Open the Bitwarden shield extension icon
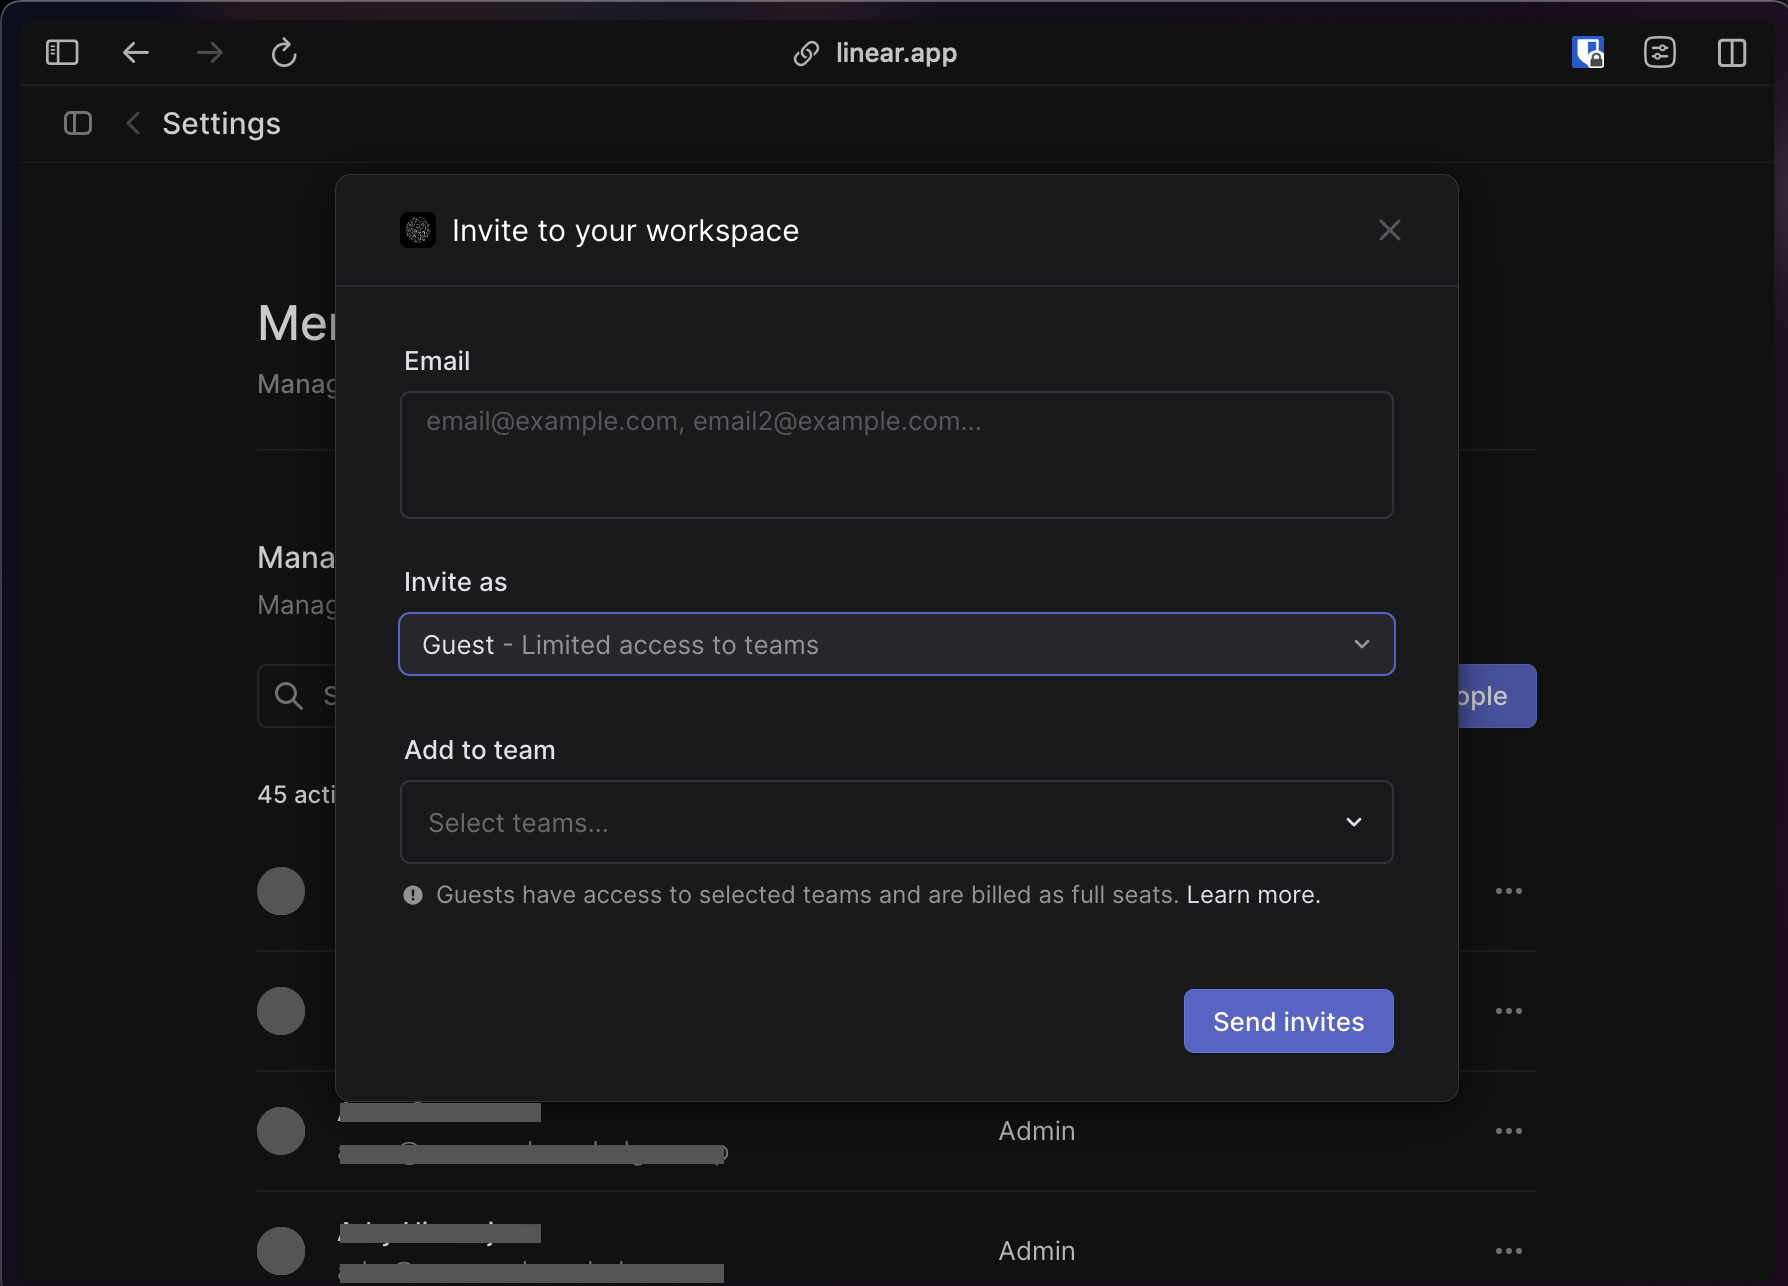 [1588, 52]
